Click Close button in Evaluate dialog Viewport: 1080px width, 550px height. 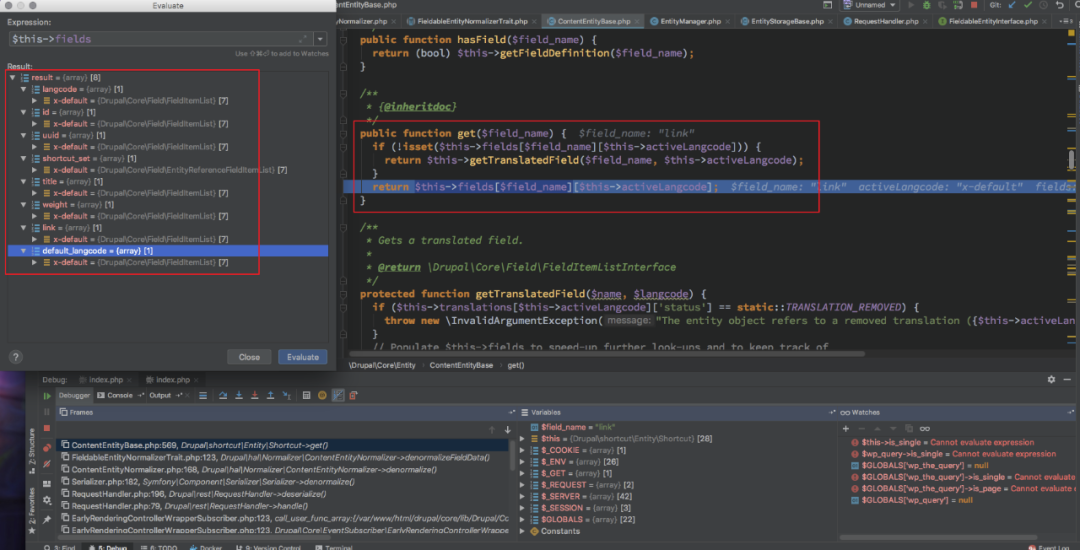[x=249, y=357]
